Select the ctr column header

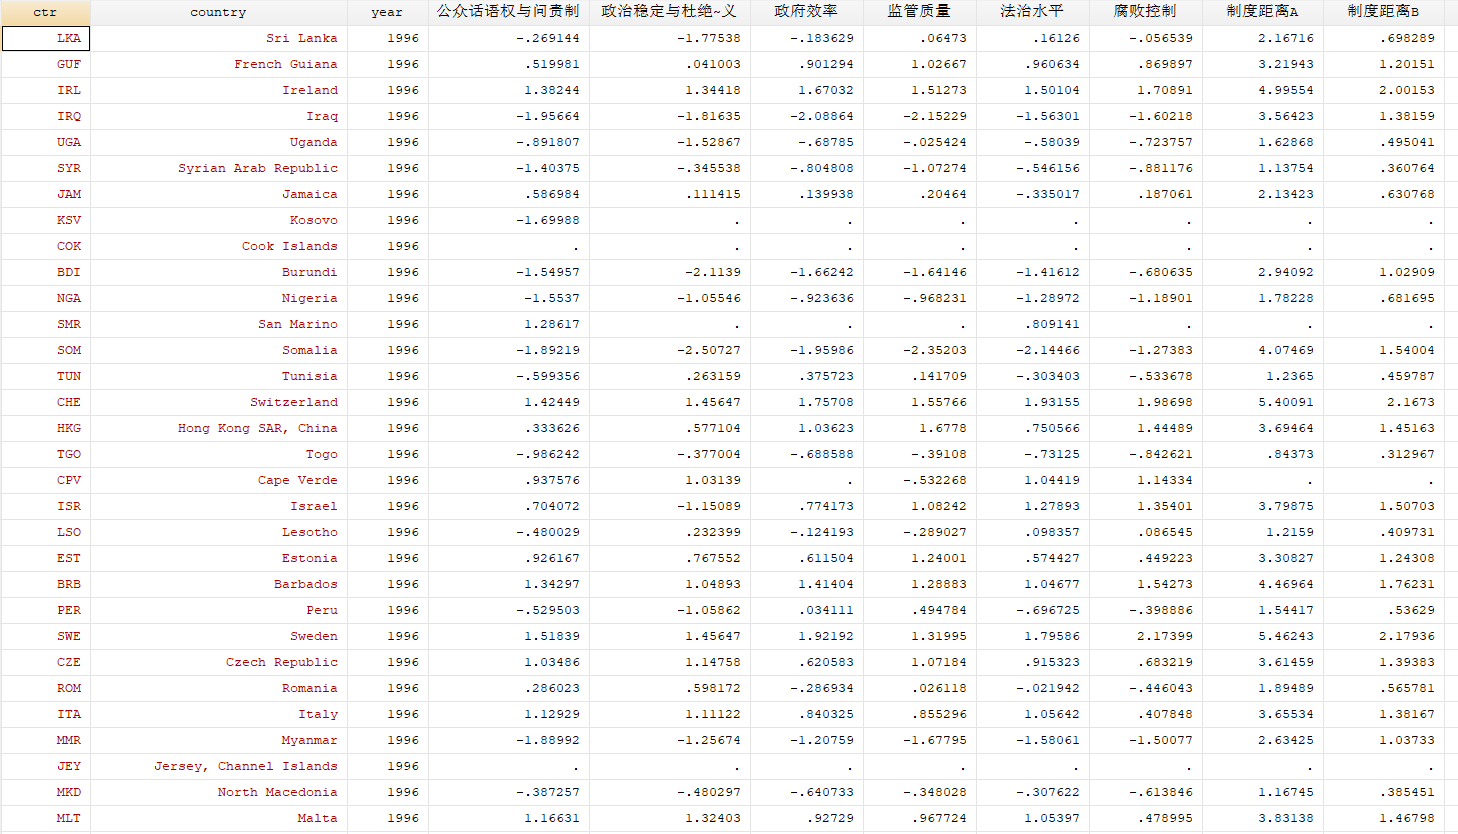tap(46, 12)
